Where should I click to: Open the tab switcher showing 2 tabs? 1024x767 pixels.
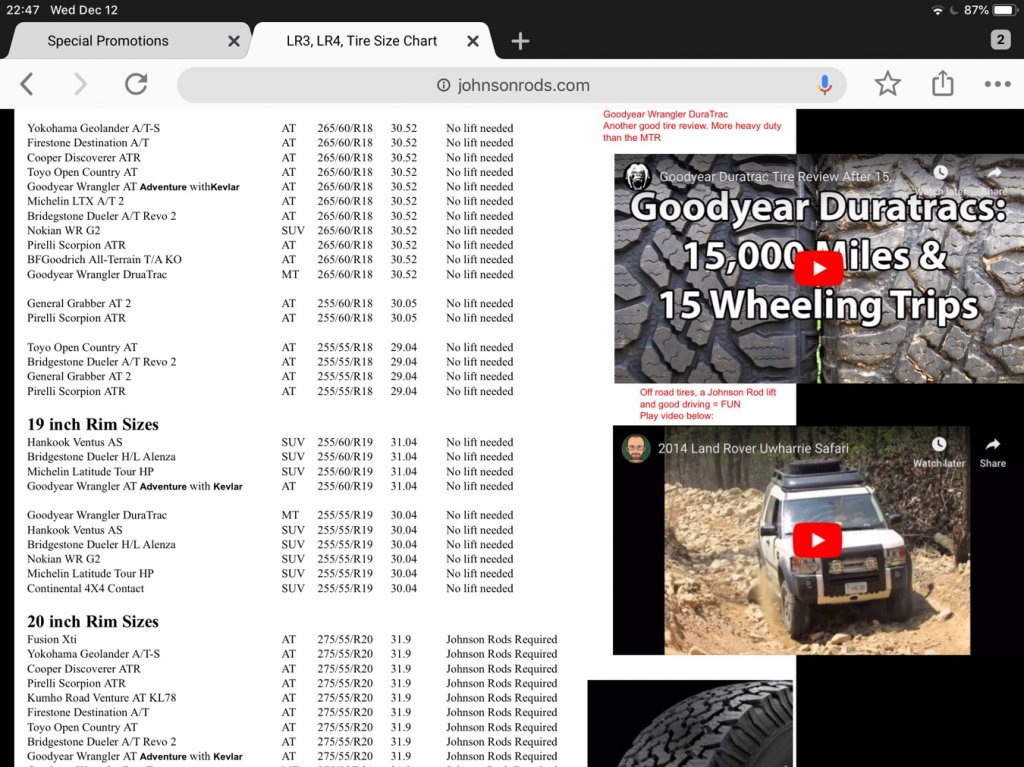(1000, 40)
